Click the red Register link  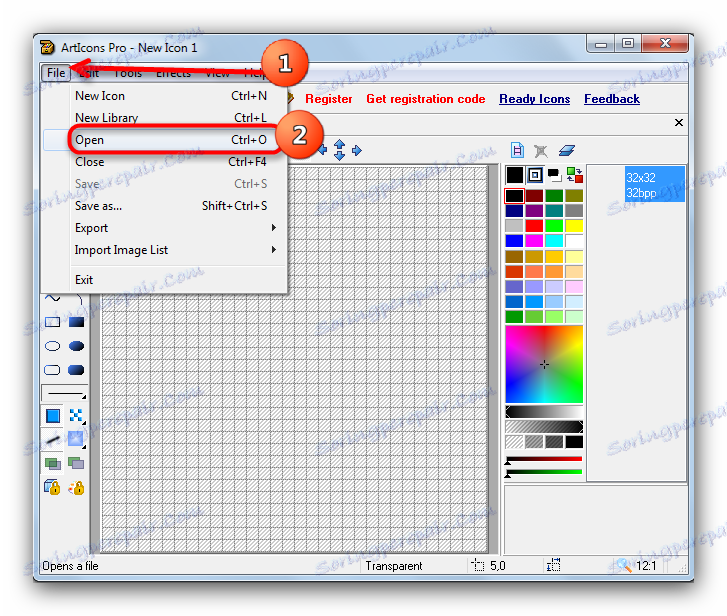[328, 99]
